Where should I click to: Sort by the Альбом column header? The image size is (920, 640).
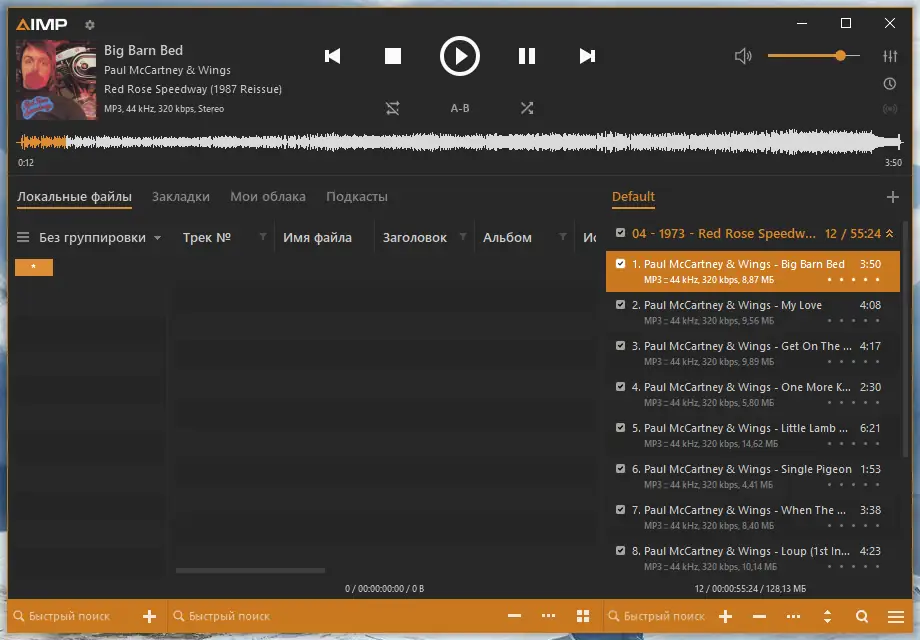(507, 238)
